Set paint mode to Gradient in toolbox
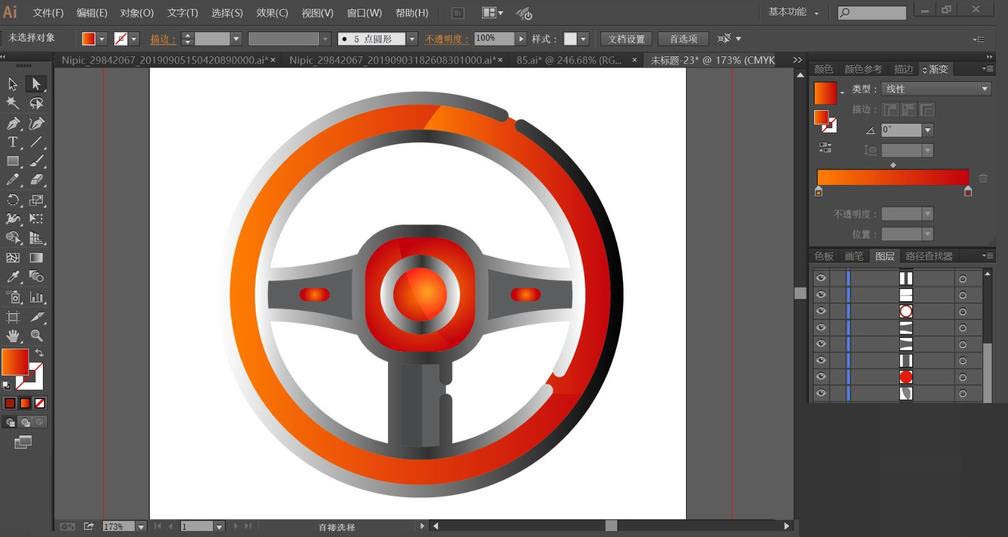 coord(25,403)
